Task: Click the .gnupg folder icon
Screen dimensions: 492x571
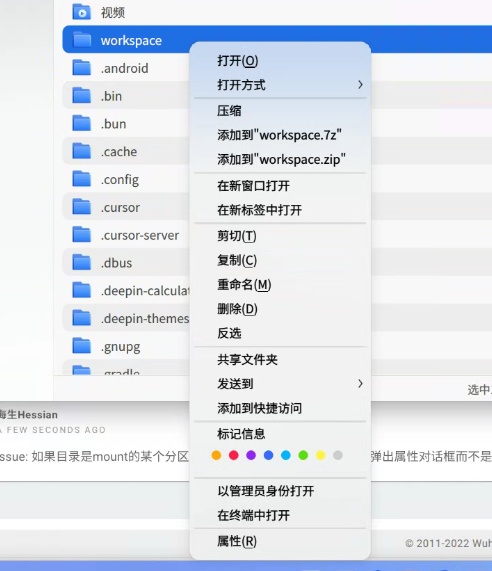Action: pos(82,346)
